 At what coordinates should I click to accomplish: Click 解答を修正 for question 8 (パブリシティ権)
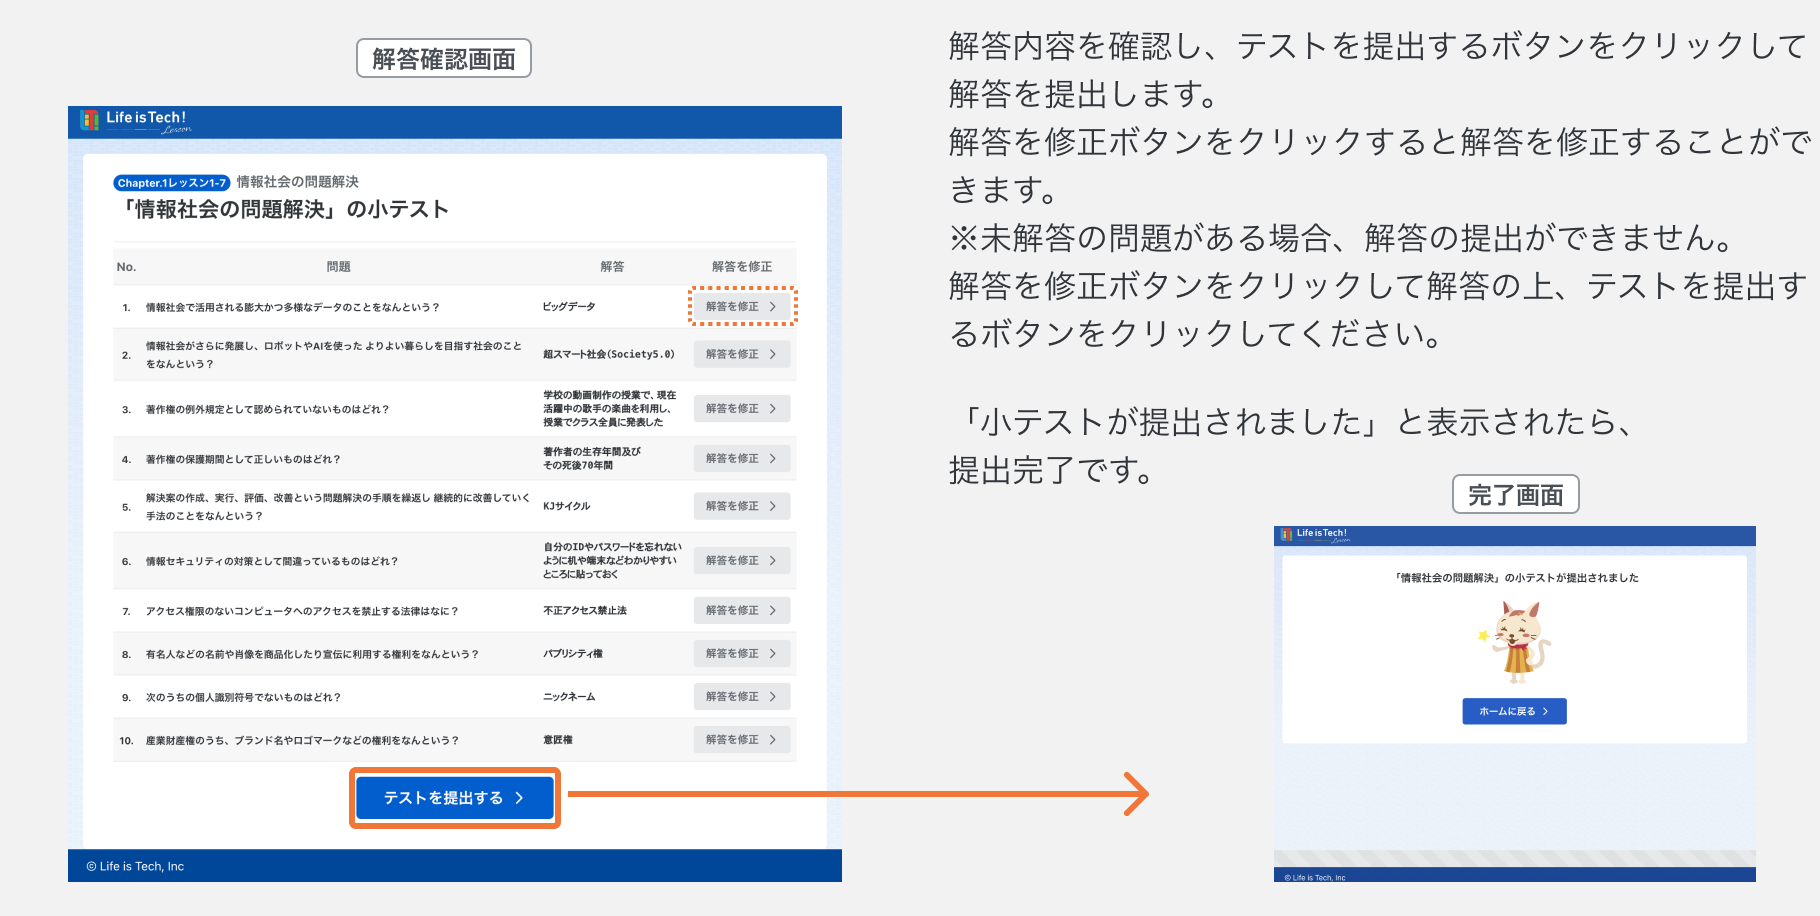pyautogui.click(x=742, y=654)
